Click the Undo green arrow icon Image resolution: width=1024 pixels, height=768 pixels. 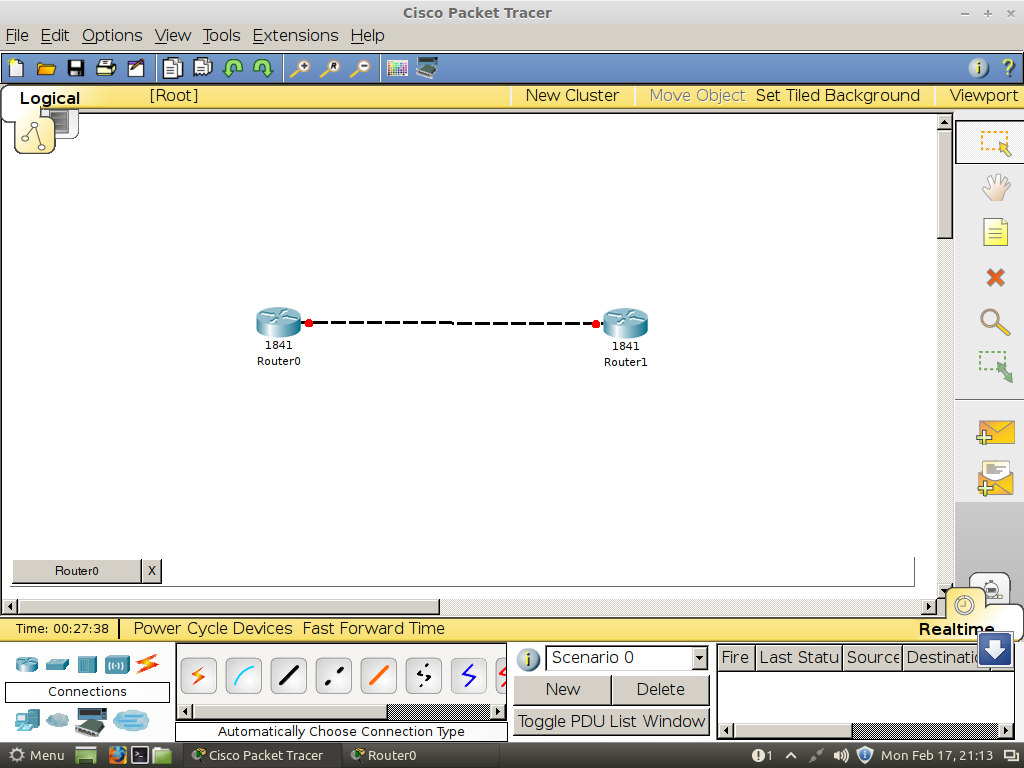pyautogui.click(x=232, y=68)
